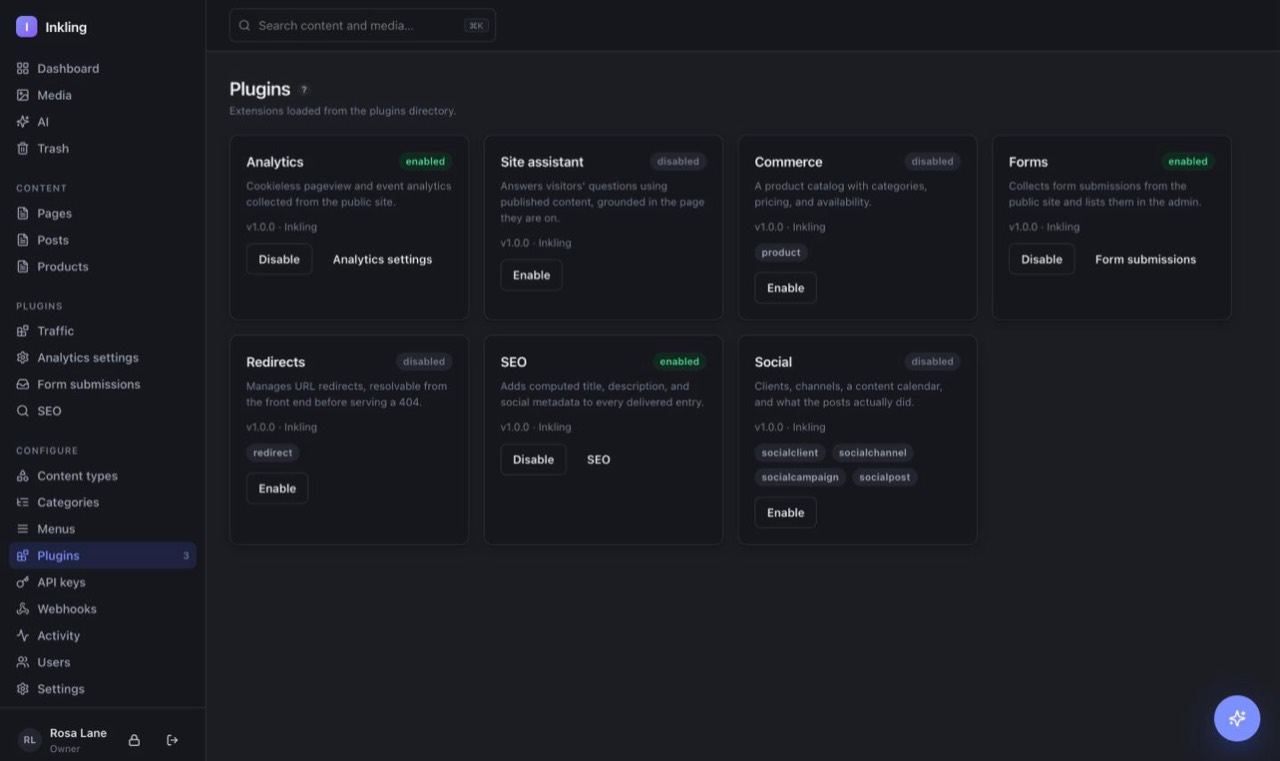
Task: Click the AI sparkle icon in sidebar
Action: (x=23, y=122)
